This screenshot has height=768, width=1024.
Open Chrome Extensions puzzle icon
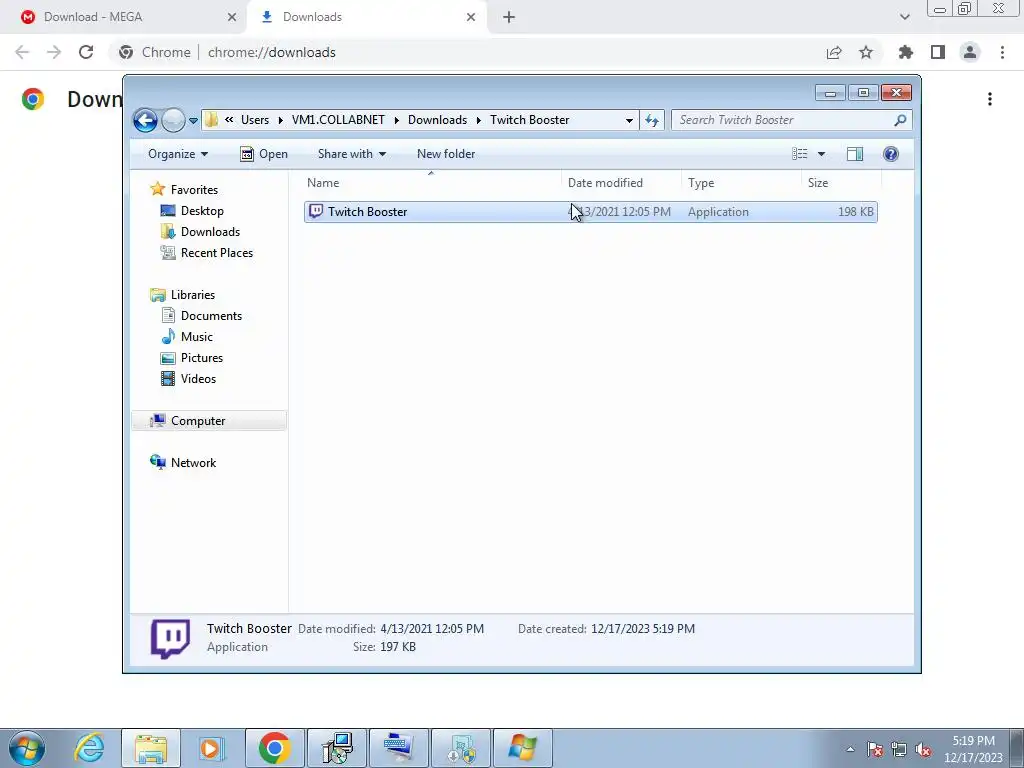tap(906, 52)
